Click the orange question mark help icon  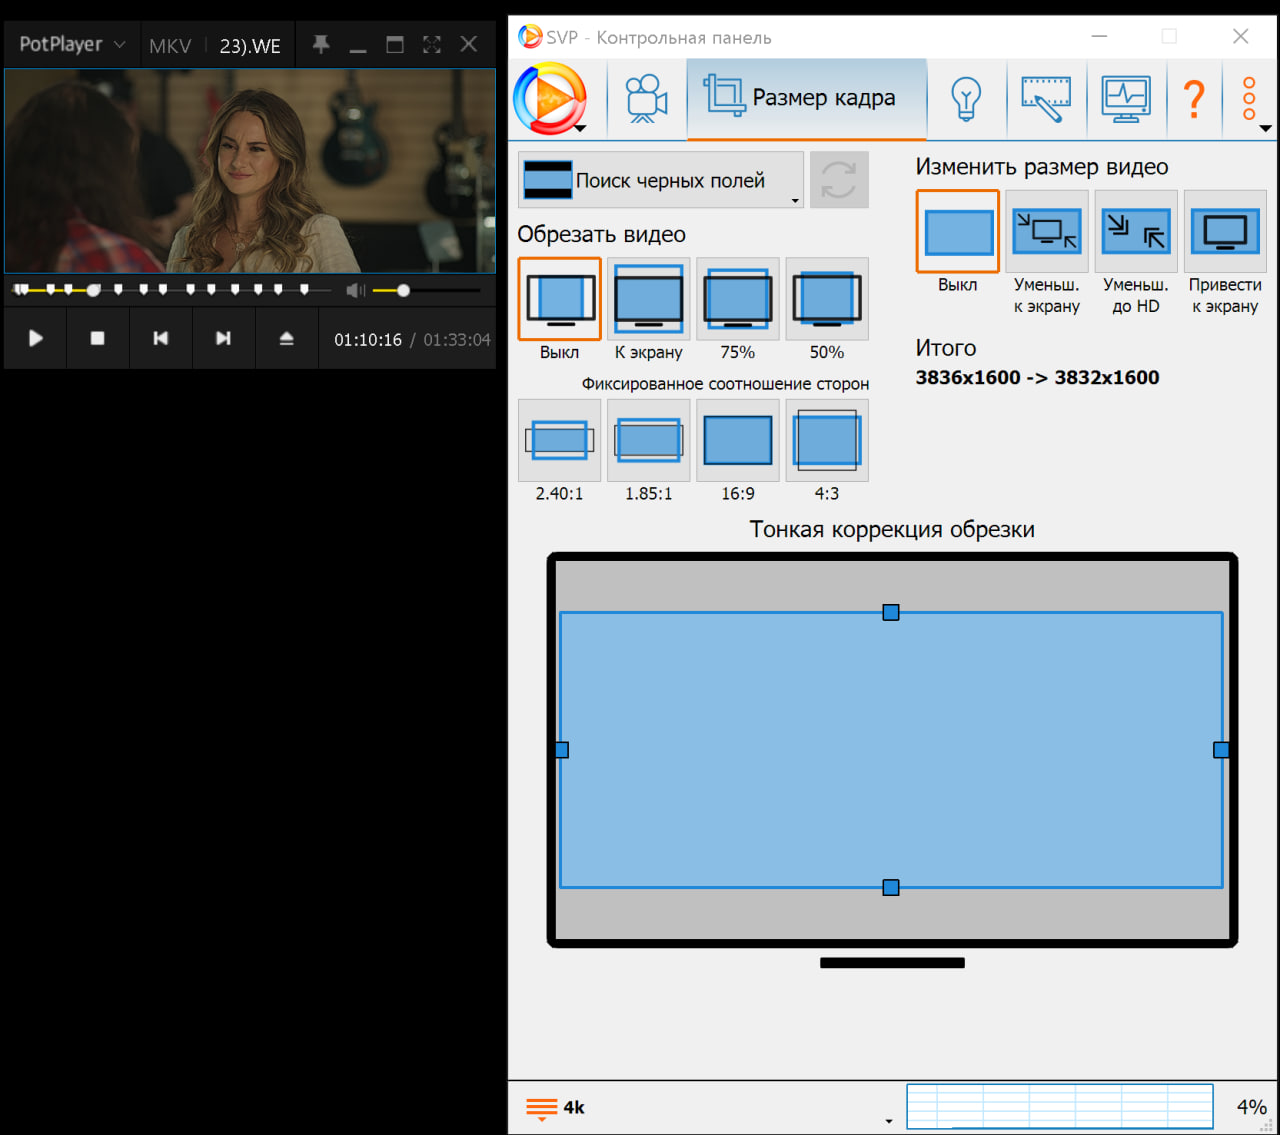pyautogui.click(x=1194, y=99)
